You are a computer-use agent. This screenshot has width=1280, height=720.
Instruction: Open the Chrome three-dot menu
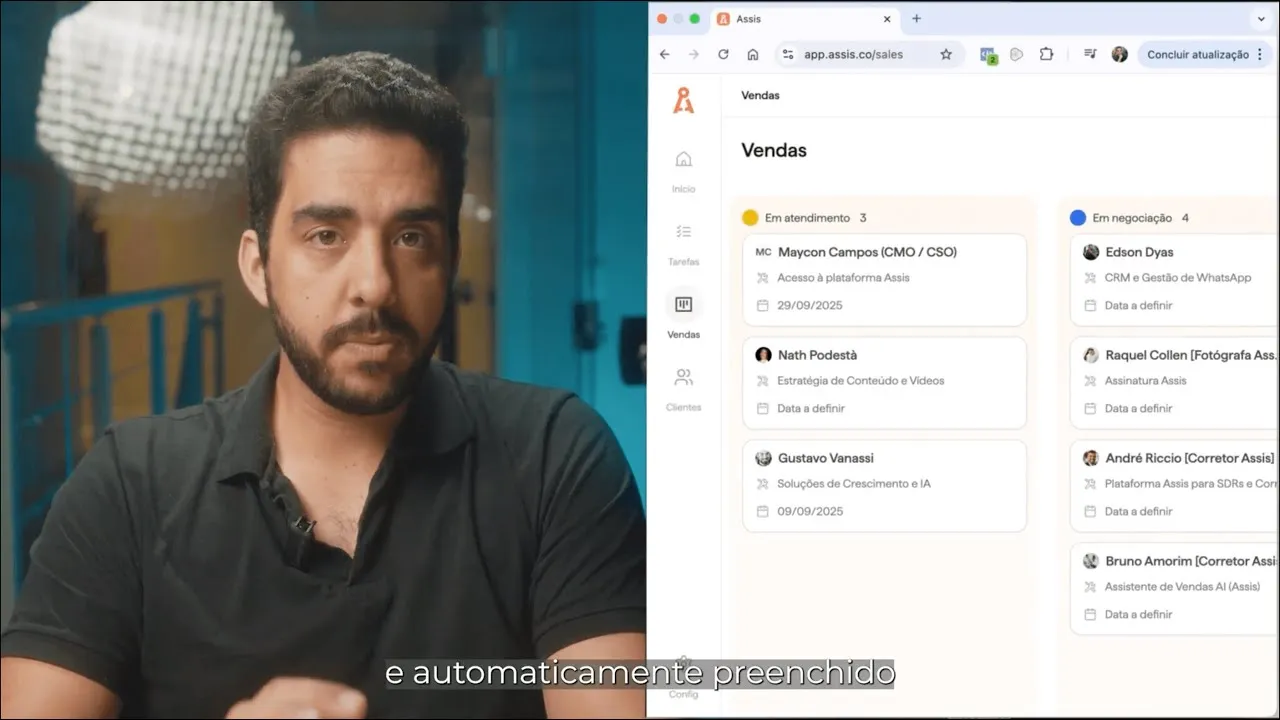click(x=1260, y=54)
